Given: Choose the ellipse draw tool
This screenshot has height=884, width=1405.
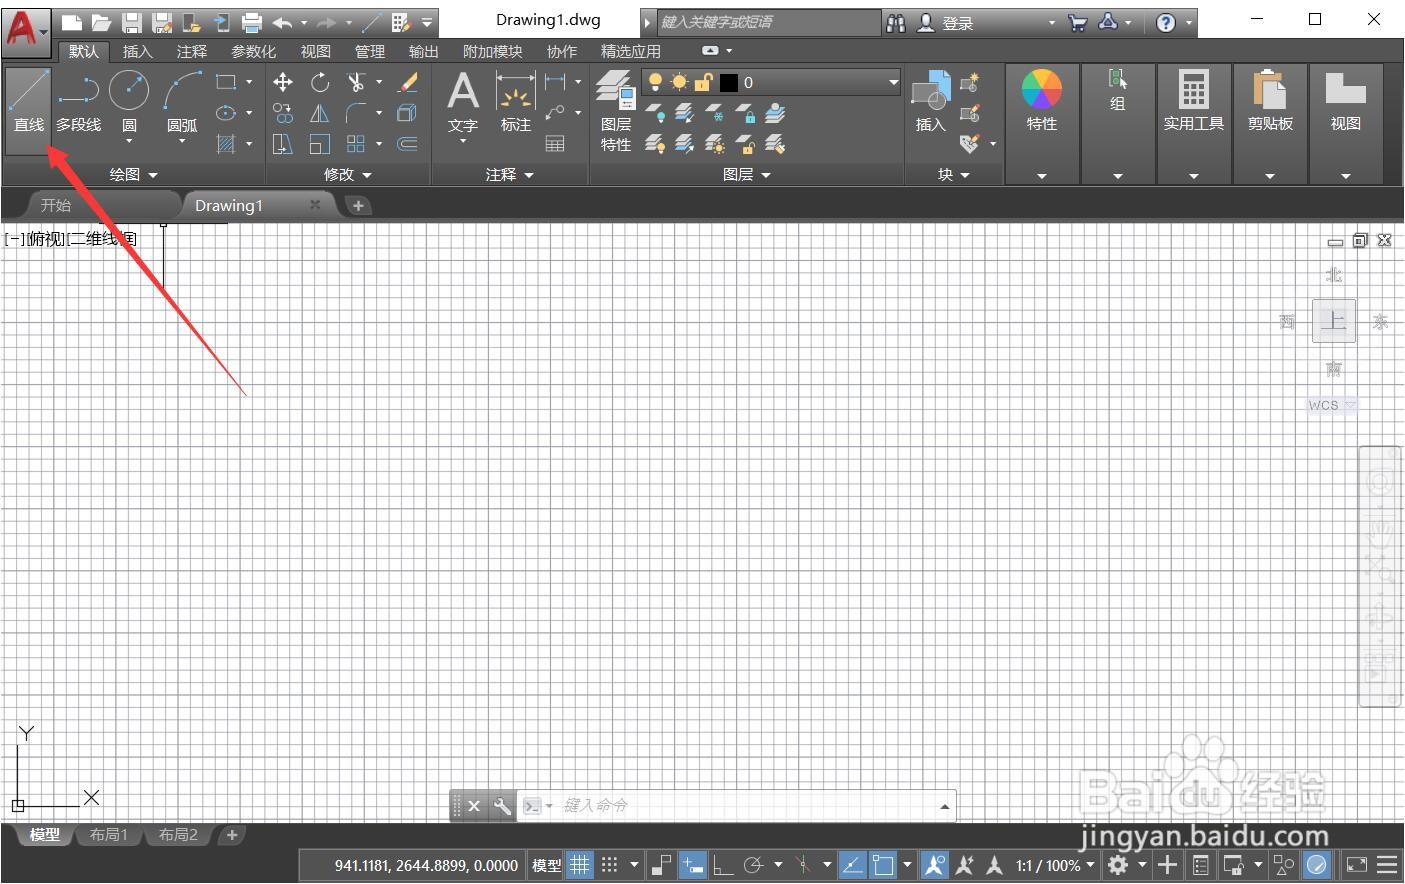Looking at the screenshot, I should coord(226,113).
